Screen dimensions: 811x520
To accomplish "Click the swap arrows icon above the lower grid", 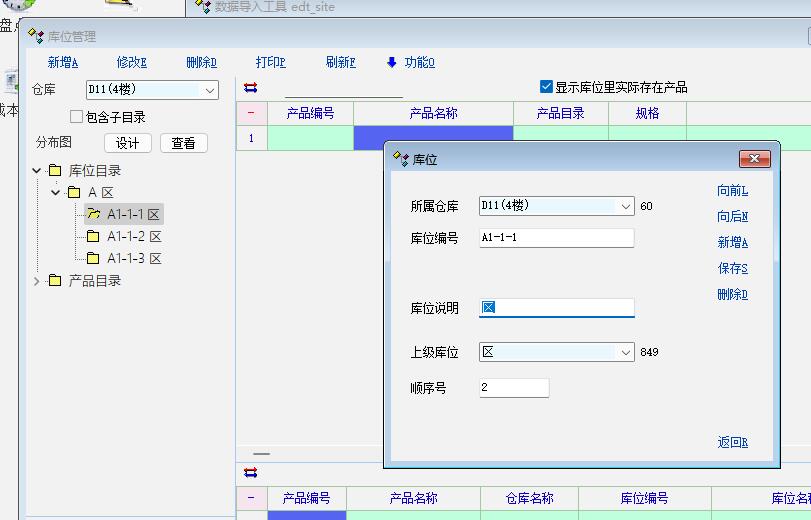I will pos(250,472).
